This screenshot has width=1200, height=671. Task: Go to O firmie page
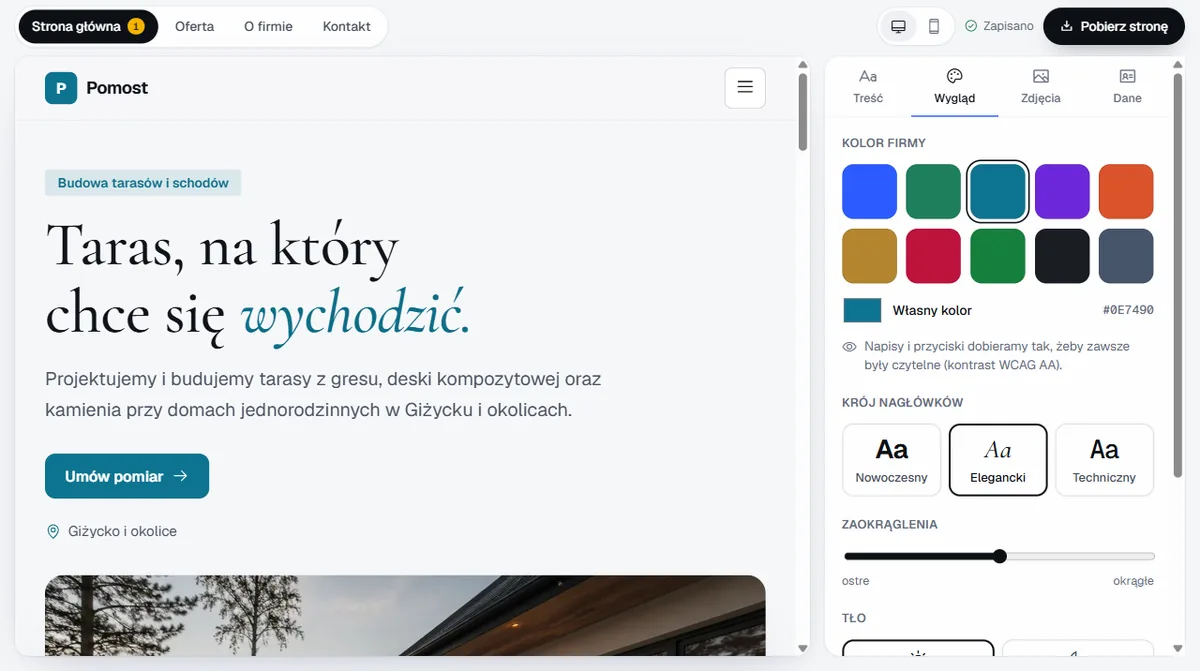(x=268, y=26)
